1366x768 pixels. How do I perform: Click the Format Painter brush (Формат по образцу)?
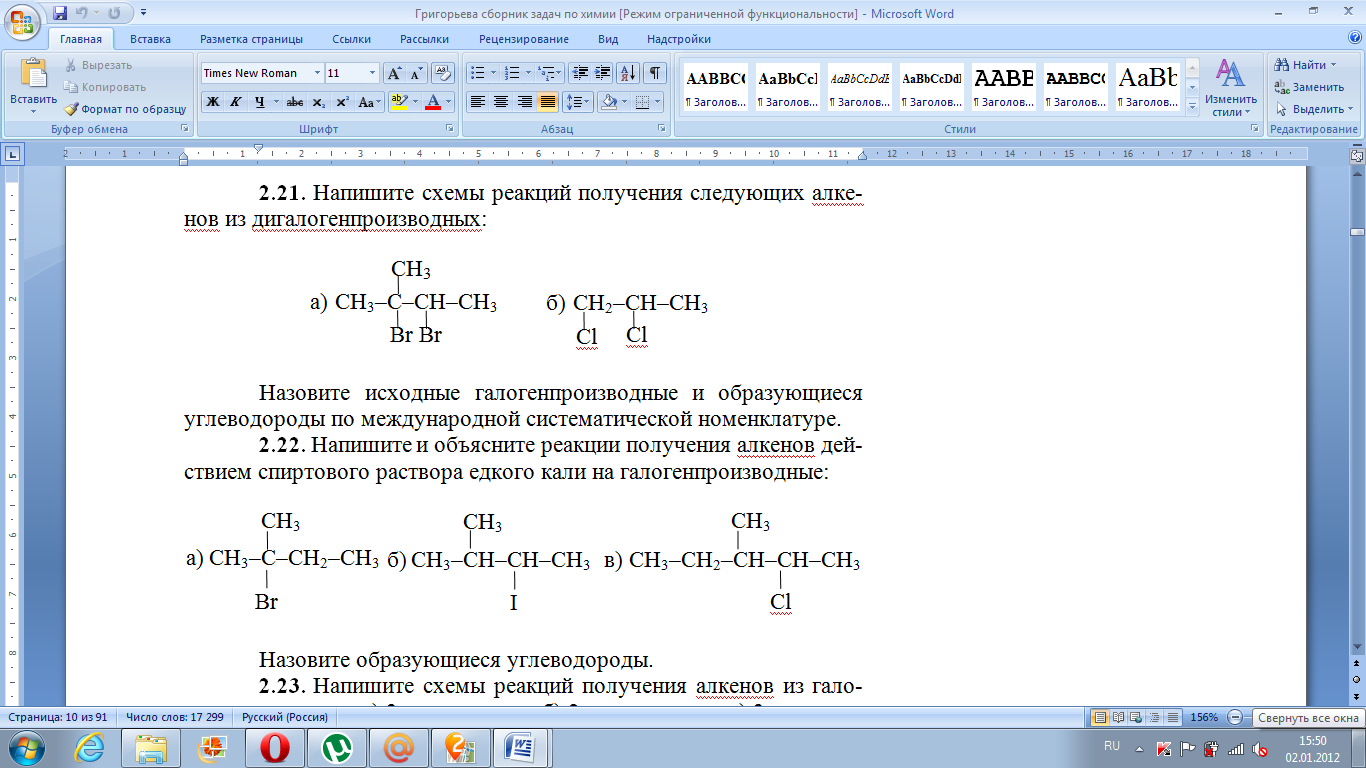point(125,109)
